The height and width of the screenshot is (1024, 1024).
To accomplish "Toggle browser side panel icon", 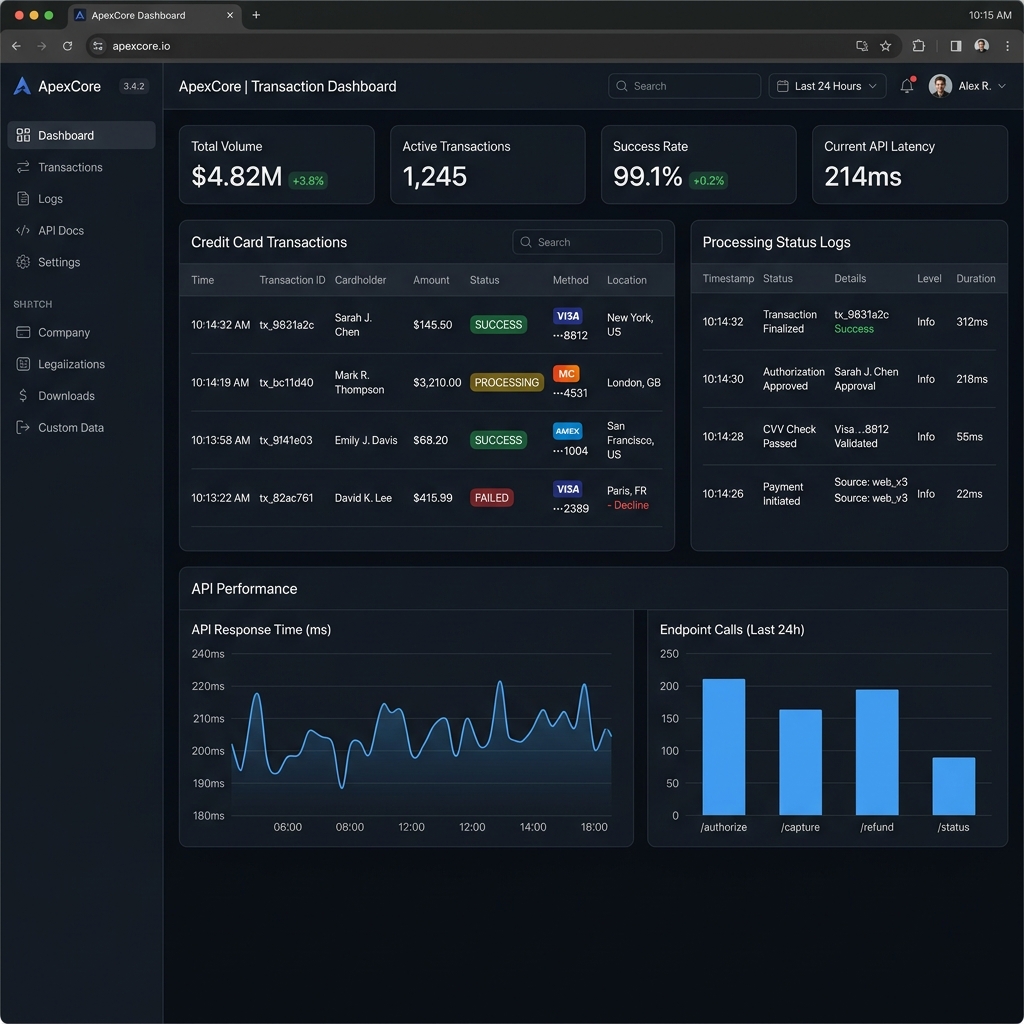I will [x=955, y=46].
